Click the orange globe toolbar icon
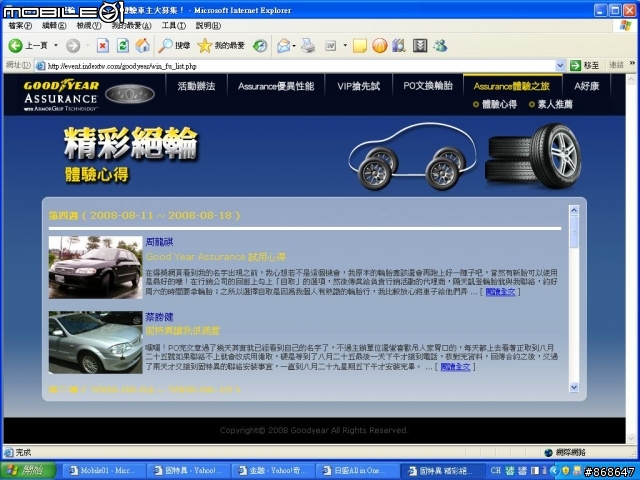Screen dimensions: 640x480 [380, 45]
